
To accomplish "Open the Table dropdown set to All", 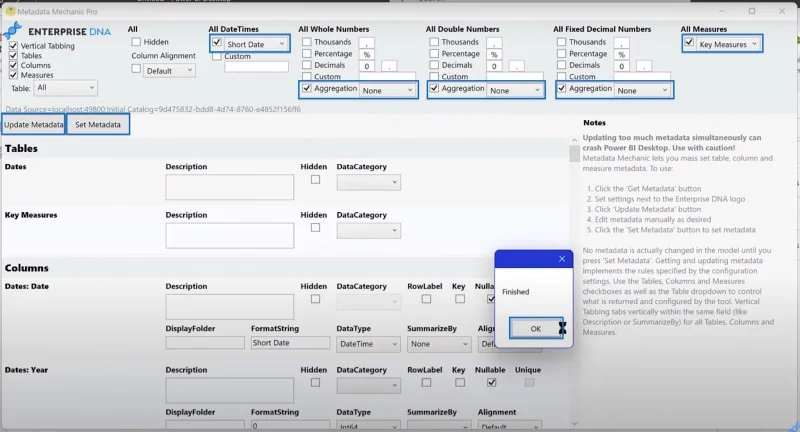I will click(65, 88).
